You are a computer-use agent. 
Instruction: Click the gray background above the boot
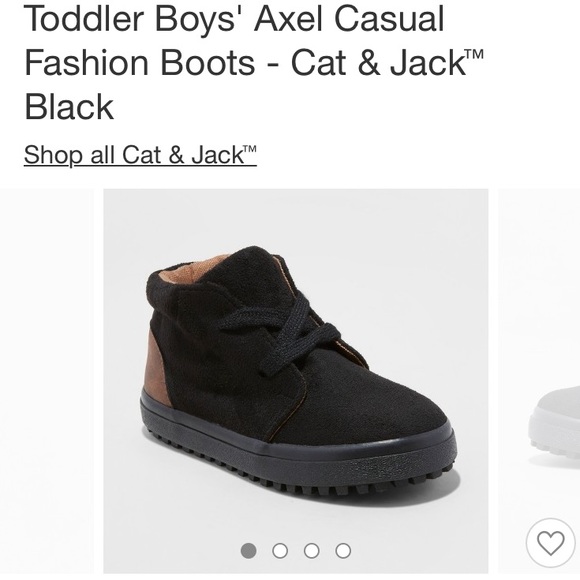click(x=296, y=216)
